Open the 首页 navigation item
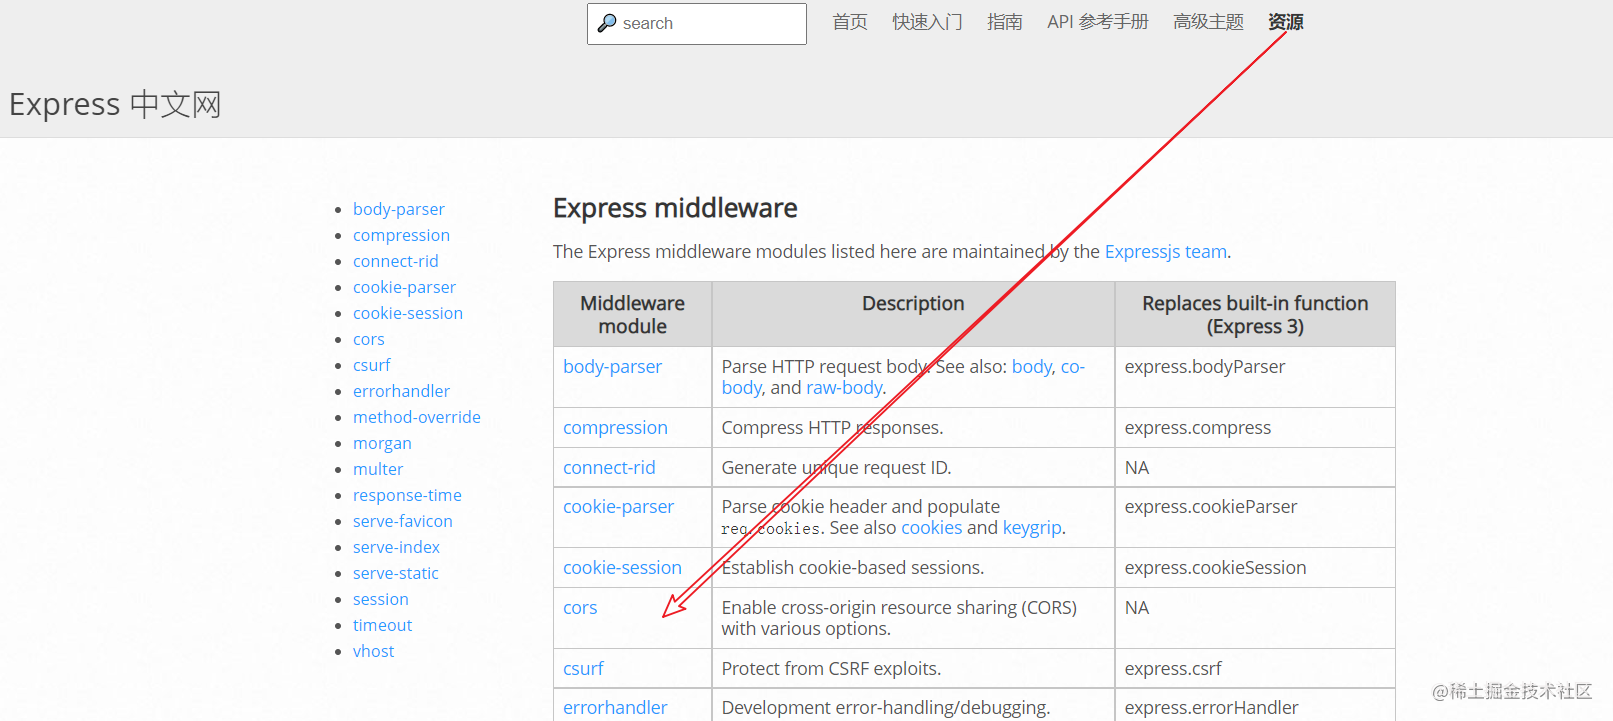Screen dimensions: 1613x721 point(850,22)
